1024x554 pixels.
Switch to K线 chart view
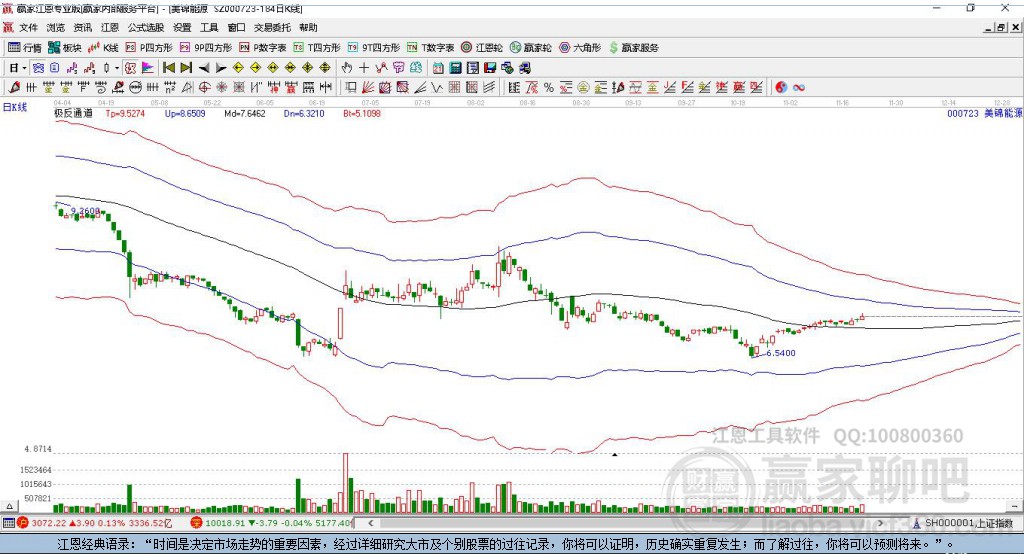103,48
